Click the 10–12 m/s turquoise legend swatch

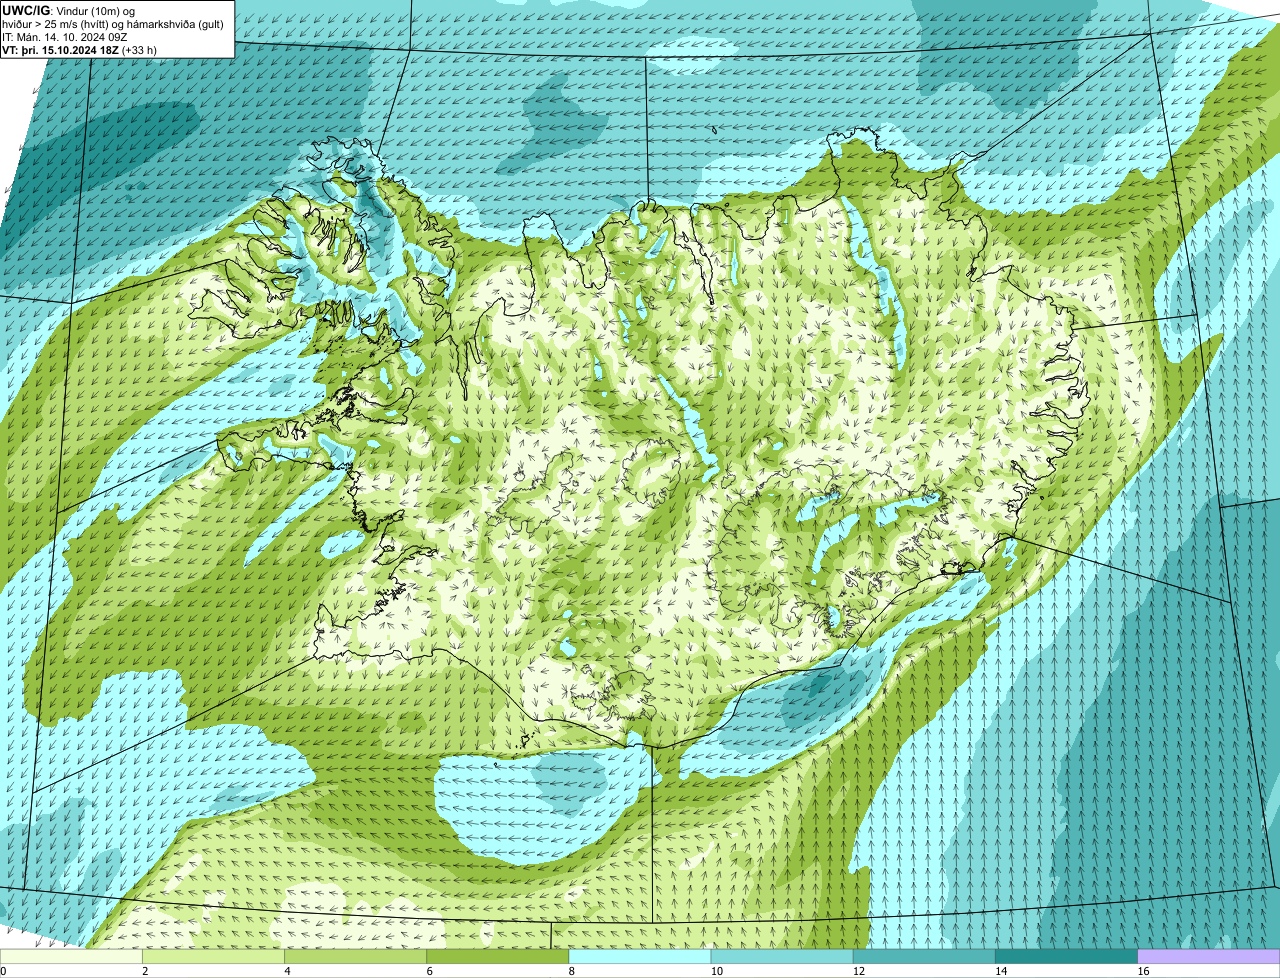point(782,956)
